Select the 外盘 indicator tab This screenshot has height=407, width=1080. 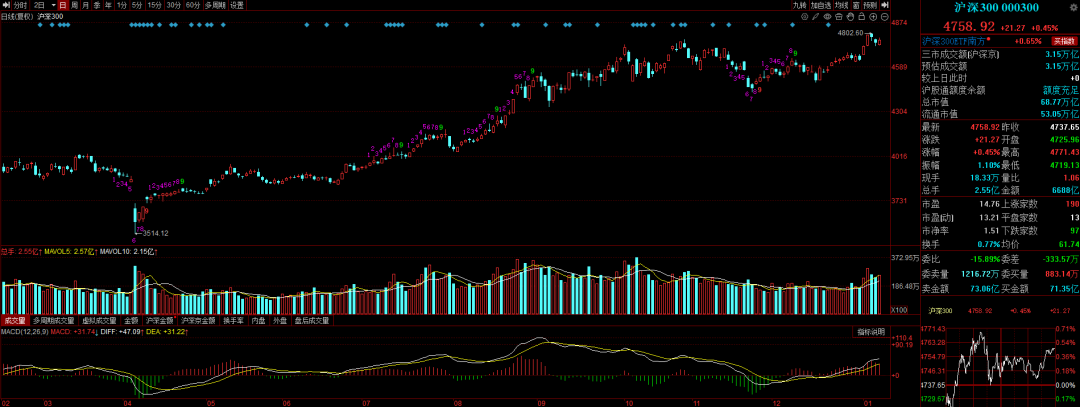pyautogui.click(x=280, y=320)
